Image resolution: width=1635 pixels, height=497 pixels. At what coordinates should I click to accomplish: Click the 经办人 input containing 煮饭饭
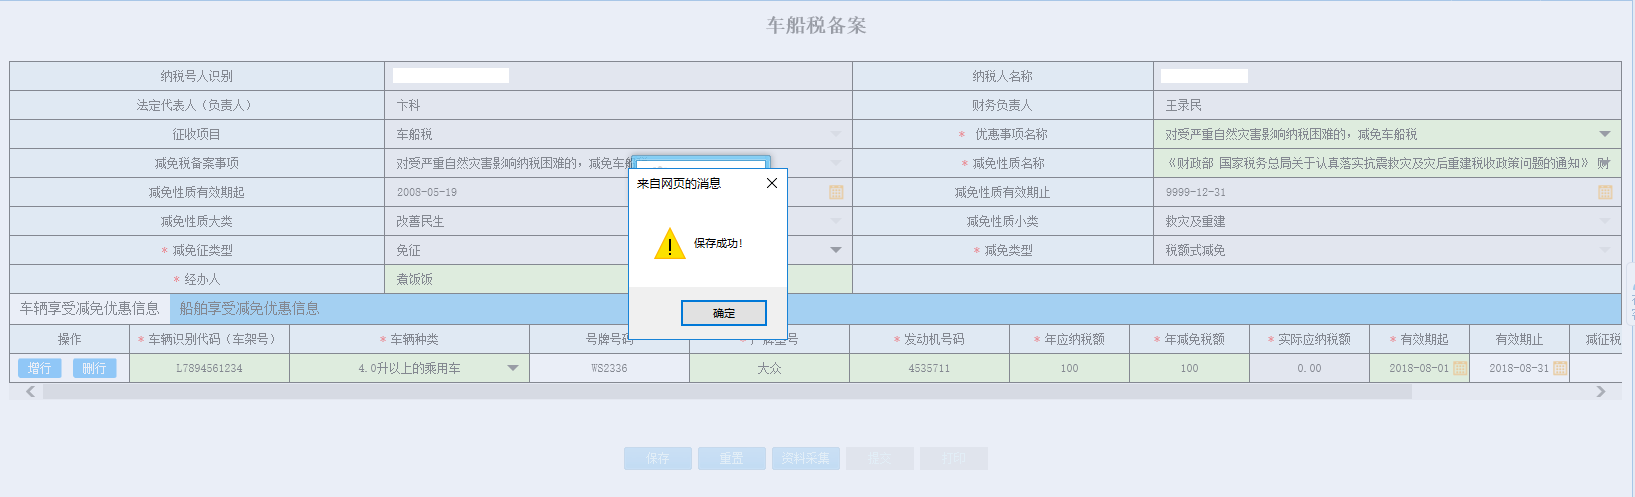pos(618,279)
